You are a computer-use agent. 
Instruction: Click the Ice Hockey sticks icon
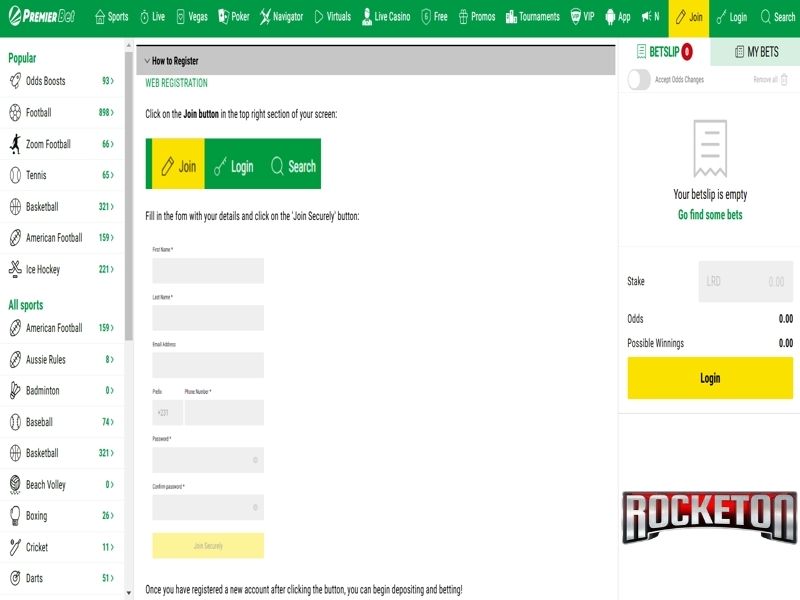click(x=15, y=269)
